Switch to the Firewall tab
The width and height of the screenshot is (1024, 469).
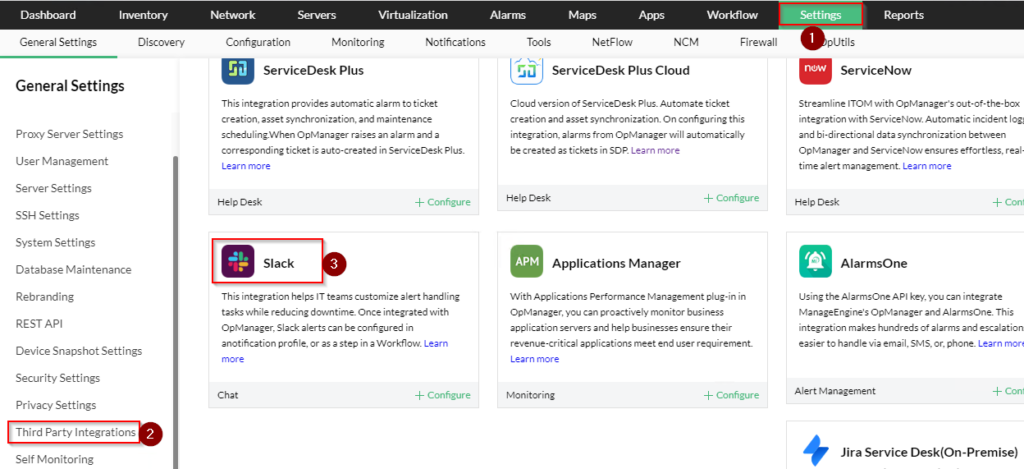tap(758, 42)
